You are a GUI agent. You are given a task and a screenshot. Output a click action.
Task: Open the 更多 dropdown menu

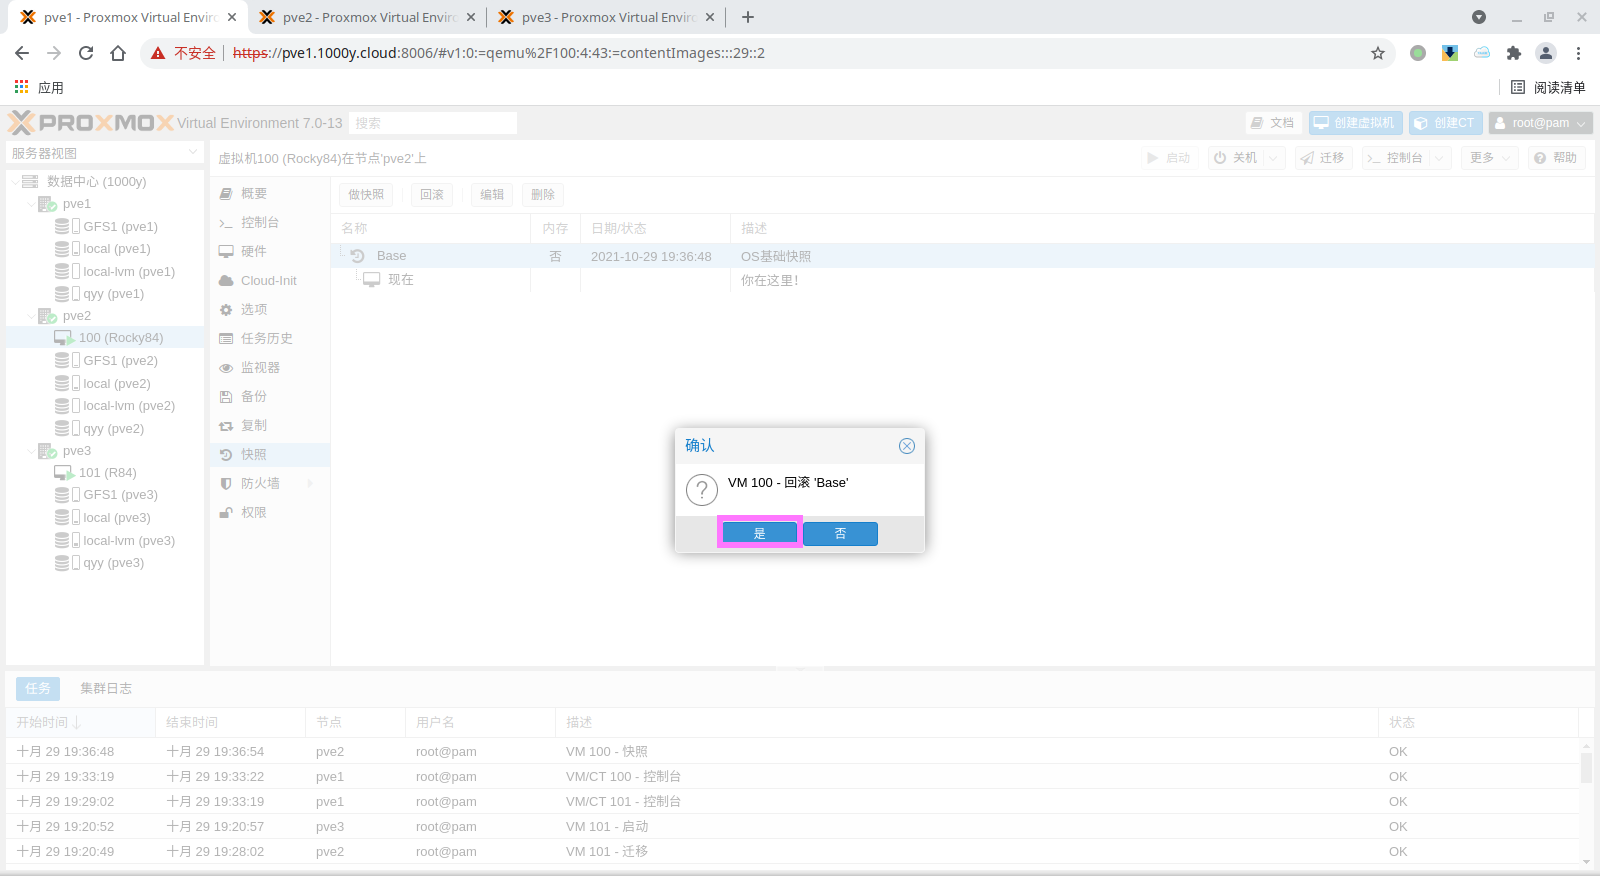[x=1489, y=158]
